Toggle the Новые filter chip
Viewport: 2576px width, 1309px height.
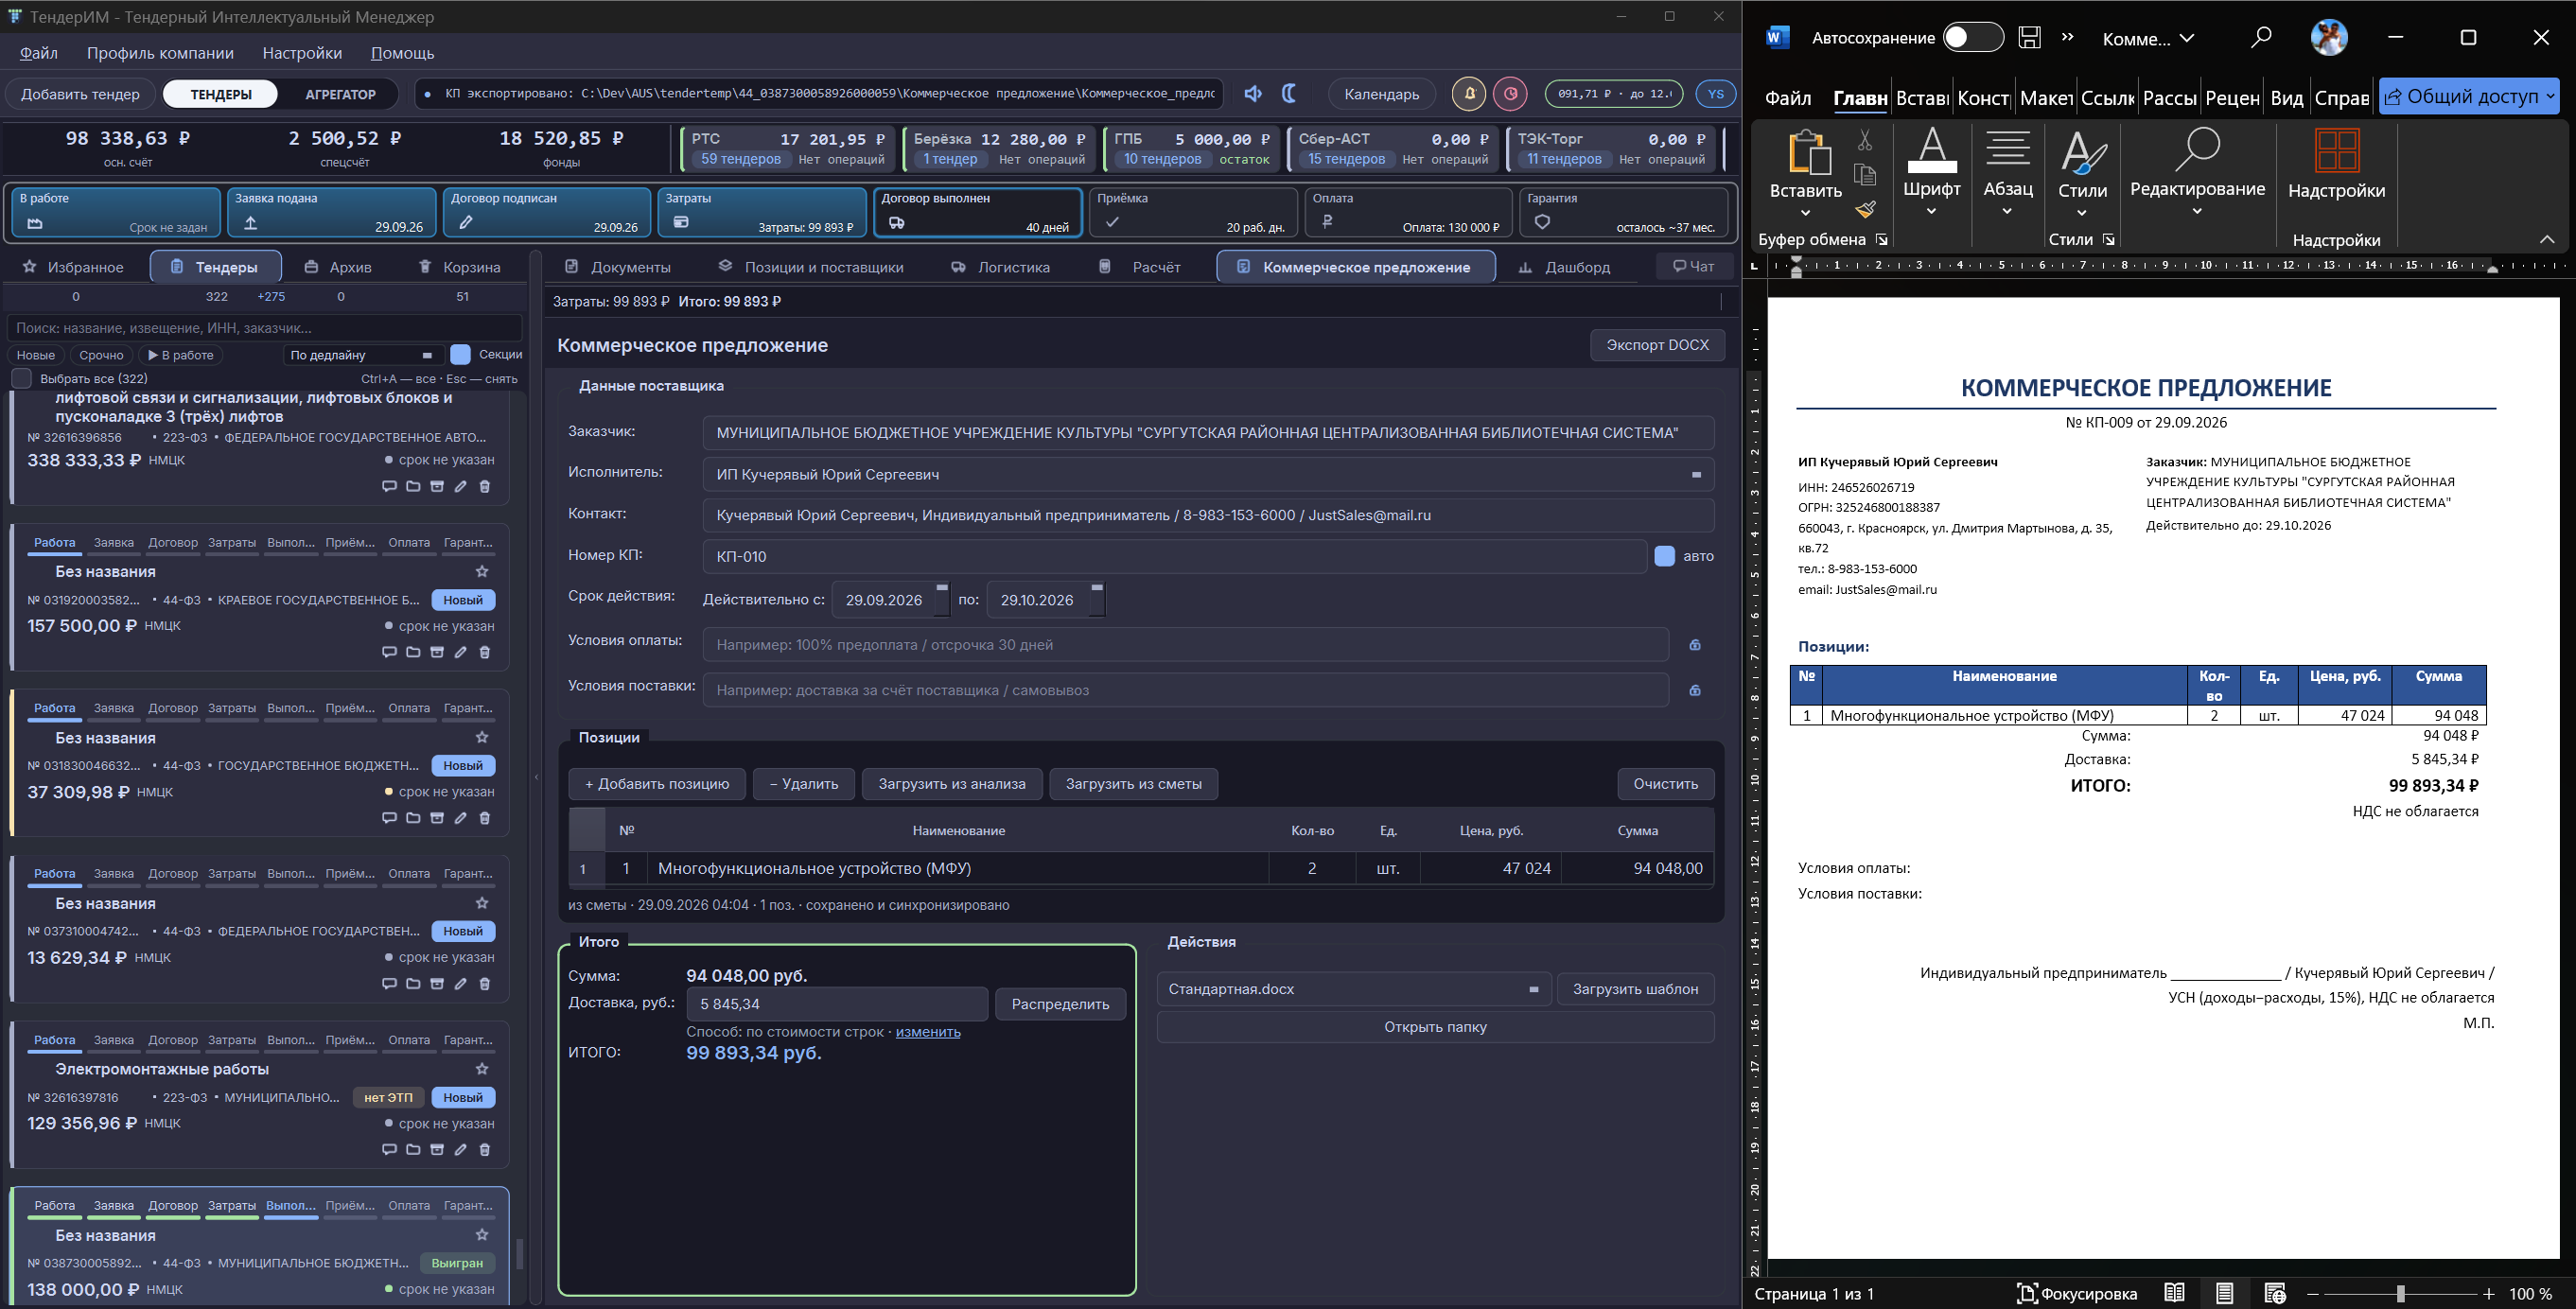36,355
